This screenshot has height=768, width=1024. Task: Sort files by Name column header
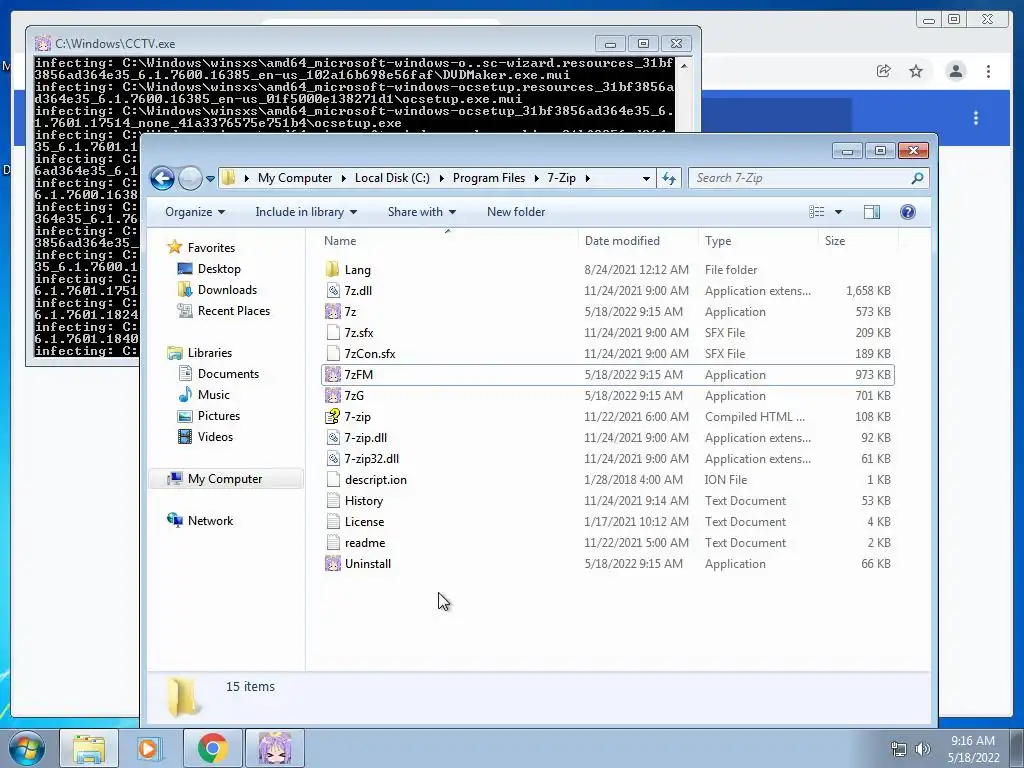pos(340,241)
